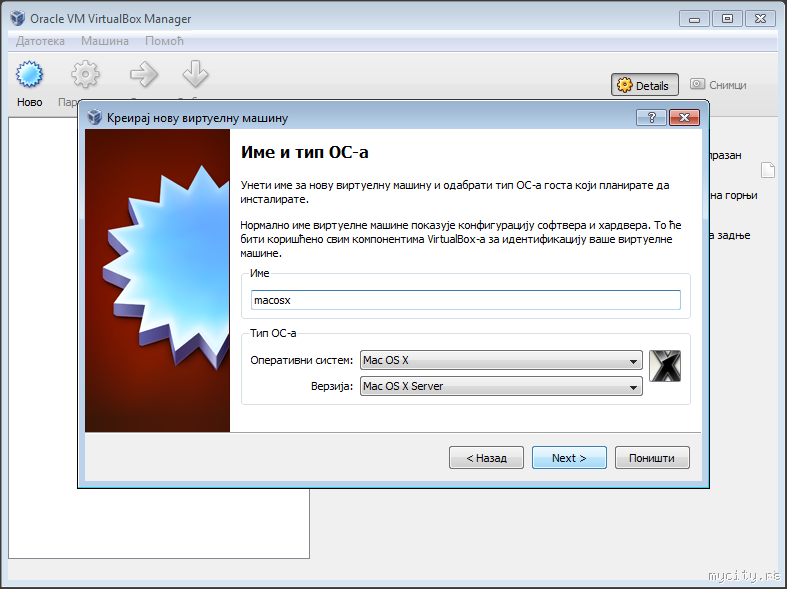
Task: Close the Креирај нову виртуелну машину dialog
Action: pyautogui.click(x=684, y=117)
